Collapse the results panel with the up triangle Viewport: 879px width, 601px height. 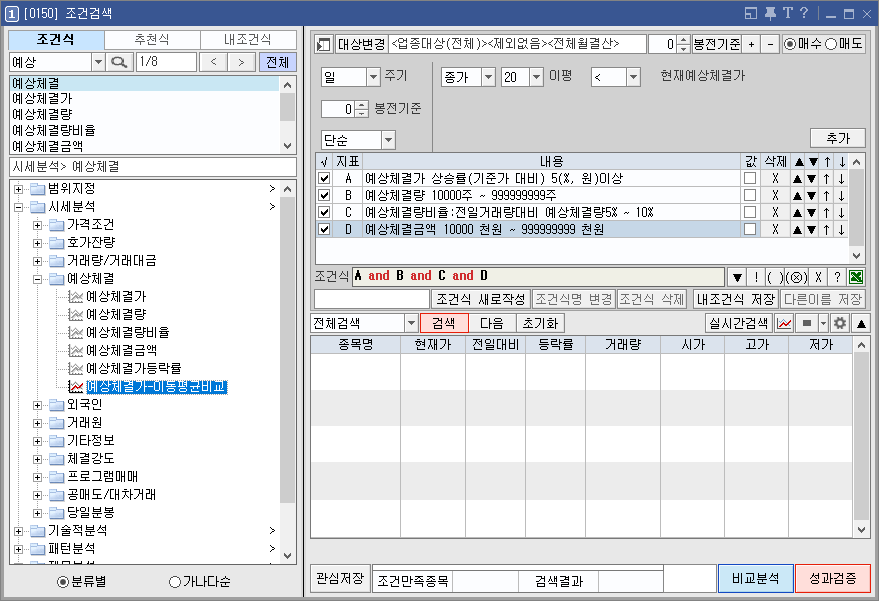[862, 323]
